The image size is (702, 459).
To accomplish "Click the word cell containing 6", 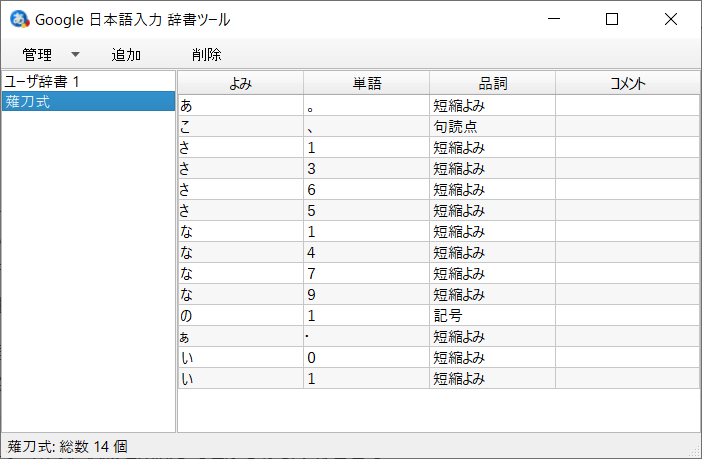I will pos(367,190).
